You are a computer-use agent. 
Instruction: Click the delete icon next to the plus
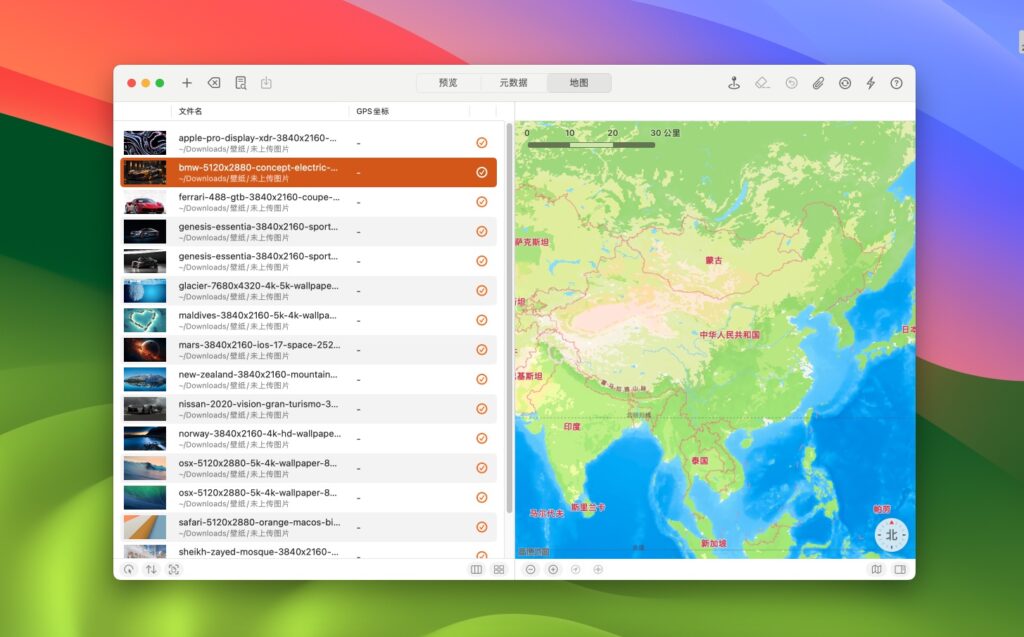pyautogui.click(x=213, y=83)
